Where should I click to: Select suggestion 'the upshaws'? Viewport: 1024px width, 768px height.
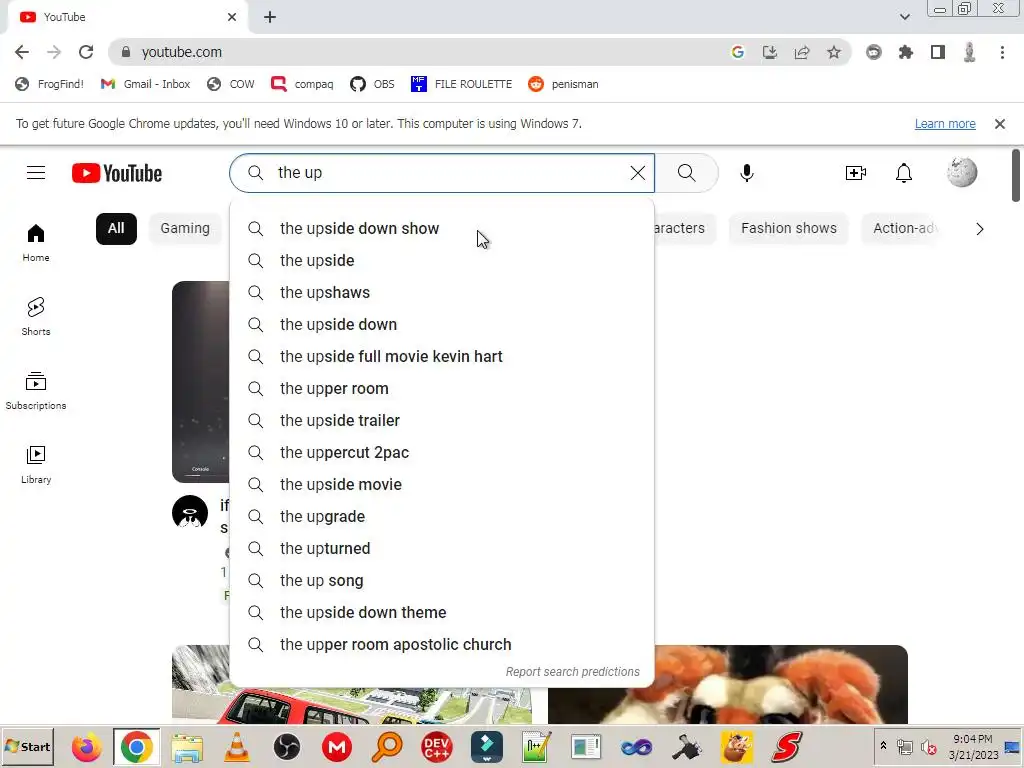(442, 293)
